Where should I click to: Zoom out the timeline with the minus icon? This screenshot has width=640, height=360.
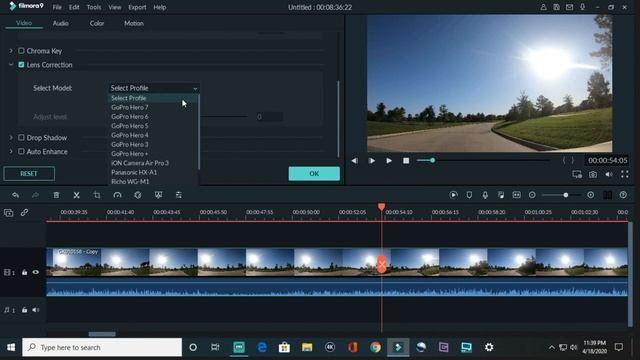(x=532, y=195)
